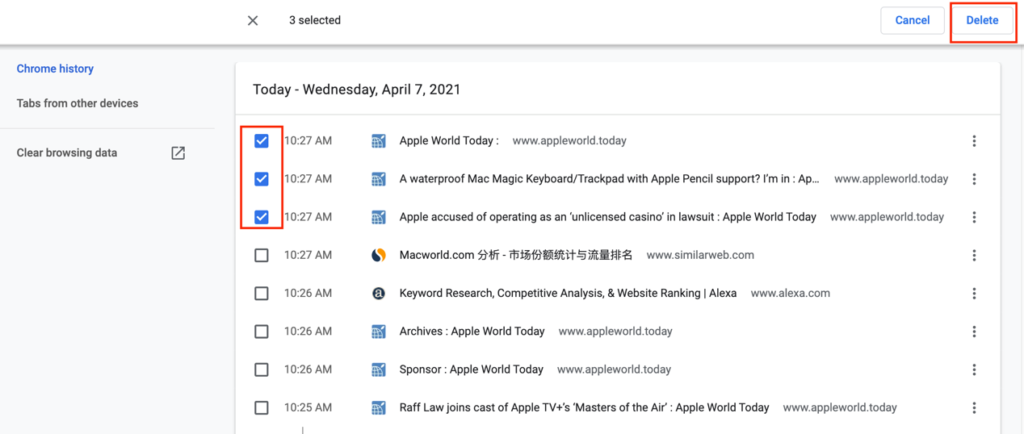The image size is (1024, 434).
Task: Open the Apple accused of unlicensed casino link
Action: 607,217
